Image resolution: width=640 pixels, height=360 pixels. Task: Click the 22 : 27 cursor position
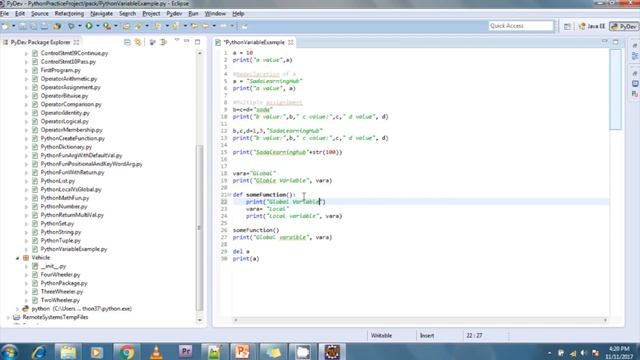(x=474, y=336)
